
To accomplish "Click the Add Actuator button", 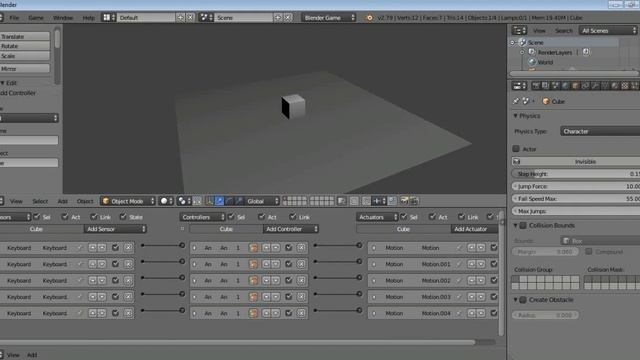I will pos(475,229).
